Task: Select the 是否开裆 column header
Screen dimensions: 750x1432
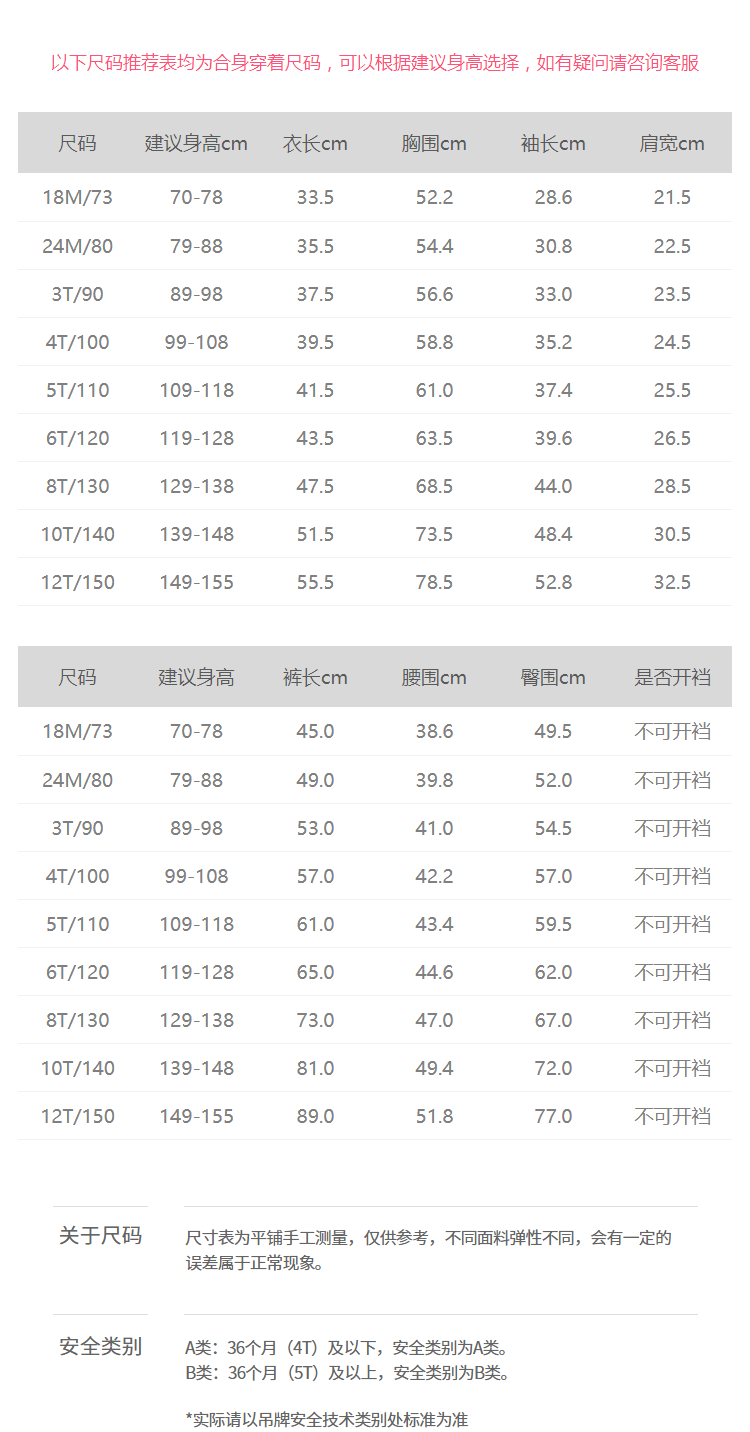Action: [672, 678]
